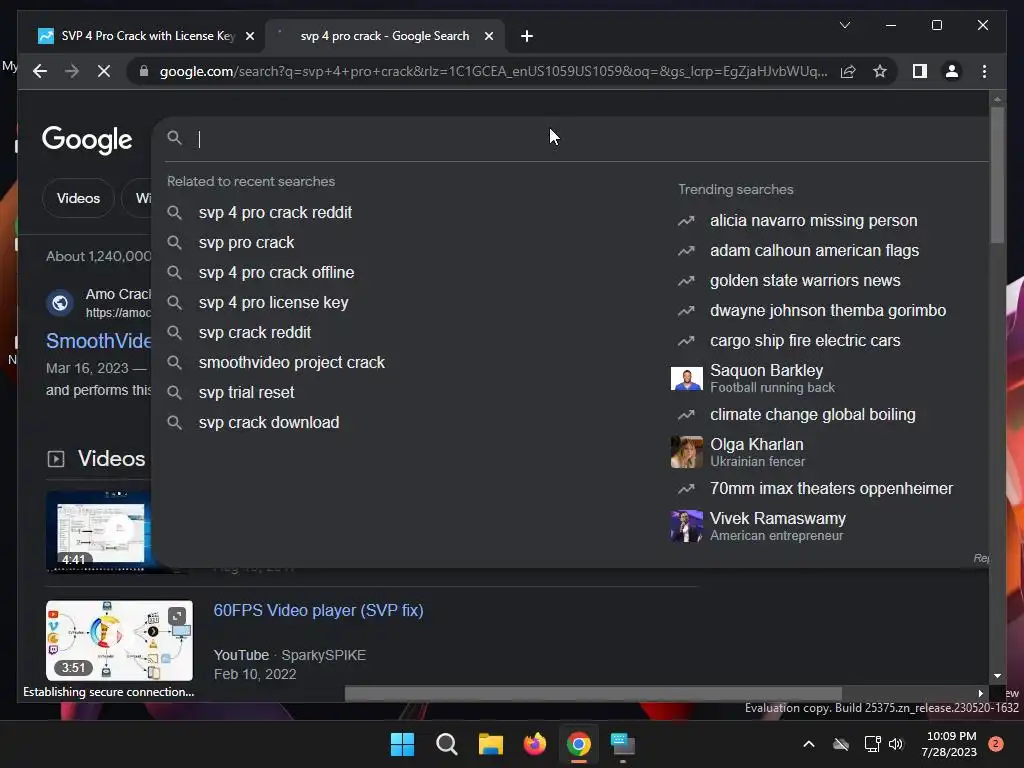Viewport: 1024px width, 768px height.
Task: Click the horizontal scrollbar of the page
Action: click(x=593, y=693)
